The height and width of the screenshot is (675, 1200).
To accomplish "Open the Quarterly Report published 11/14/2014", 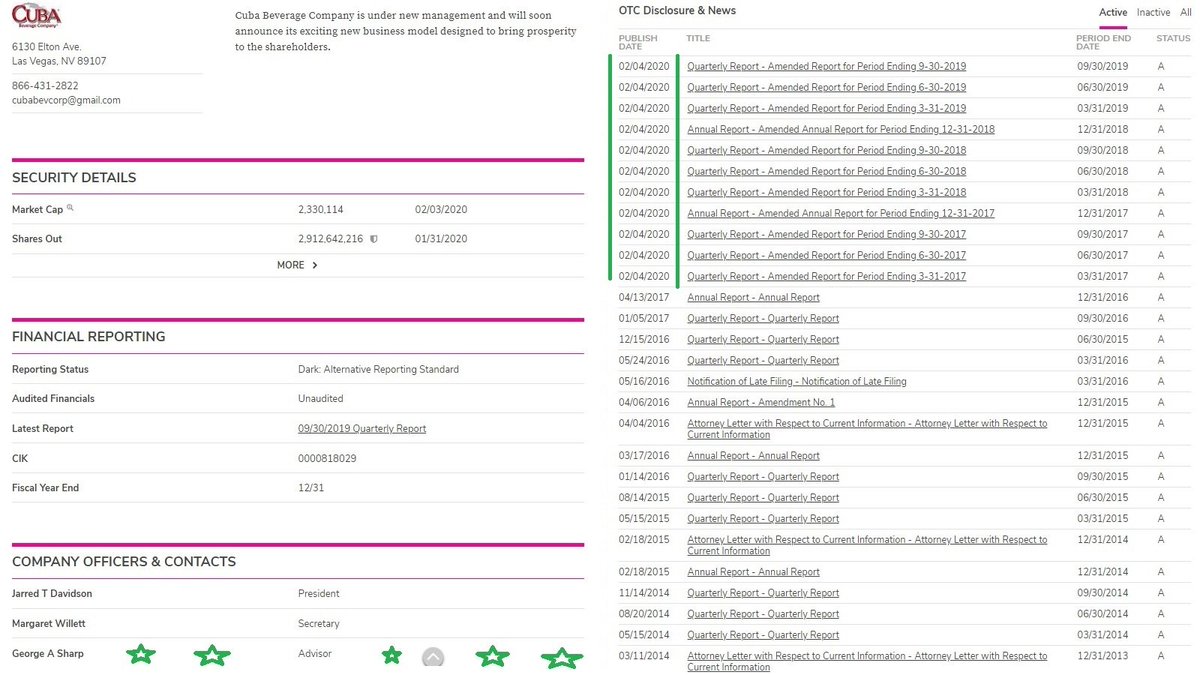I will (763, 592).
